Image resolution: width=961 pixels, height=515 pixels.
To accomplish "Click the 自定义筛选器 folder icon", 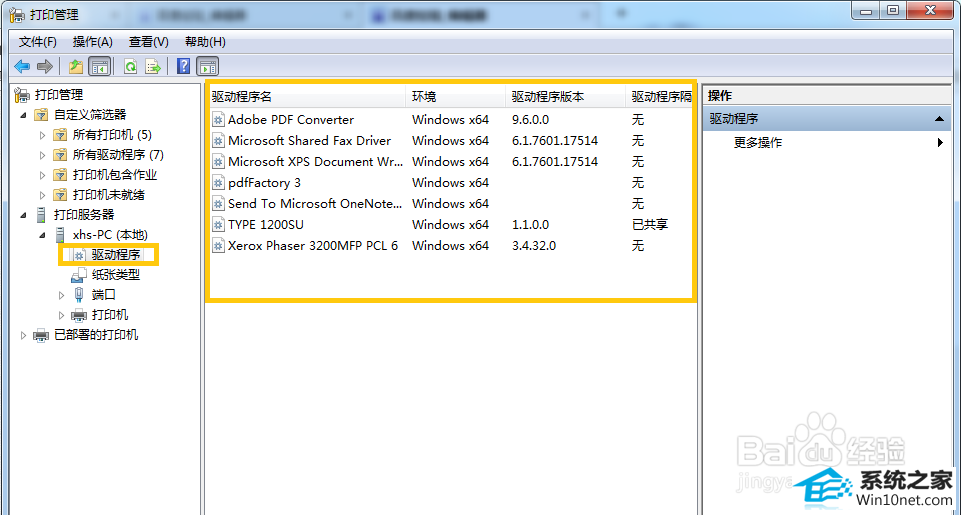I will tap(41, 115).
